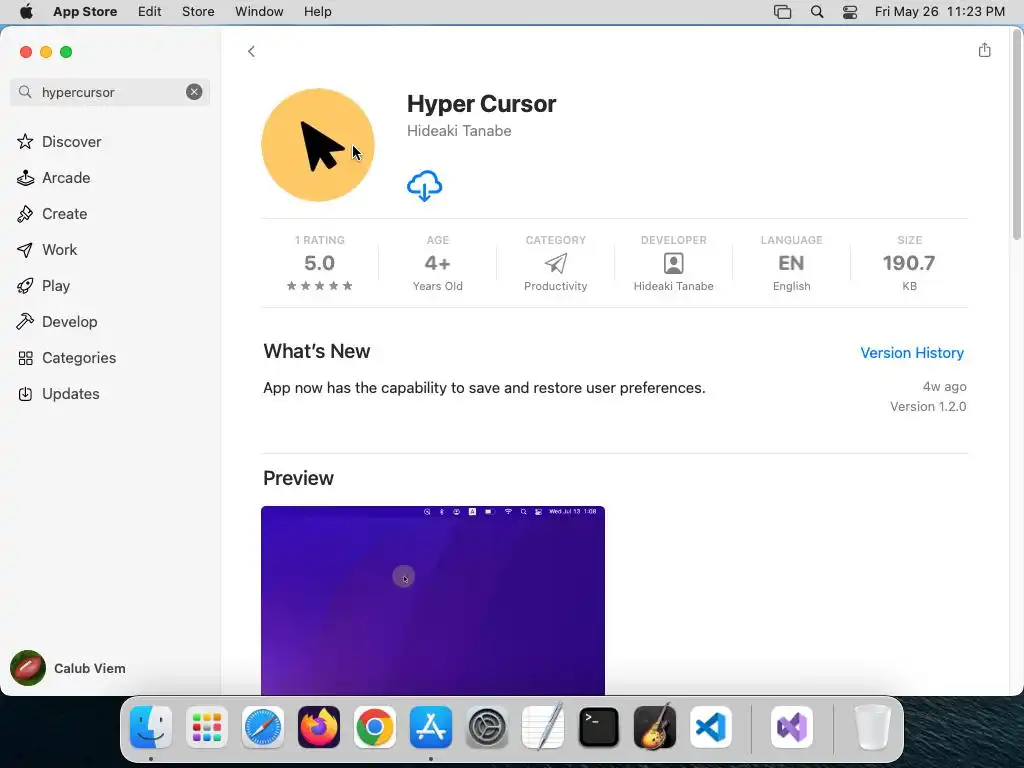Click the EN English language value

tap(792, 263)
